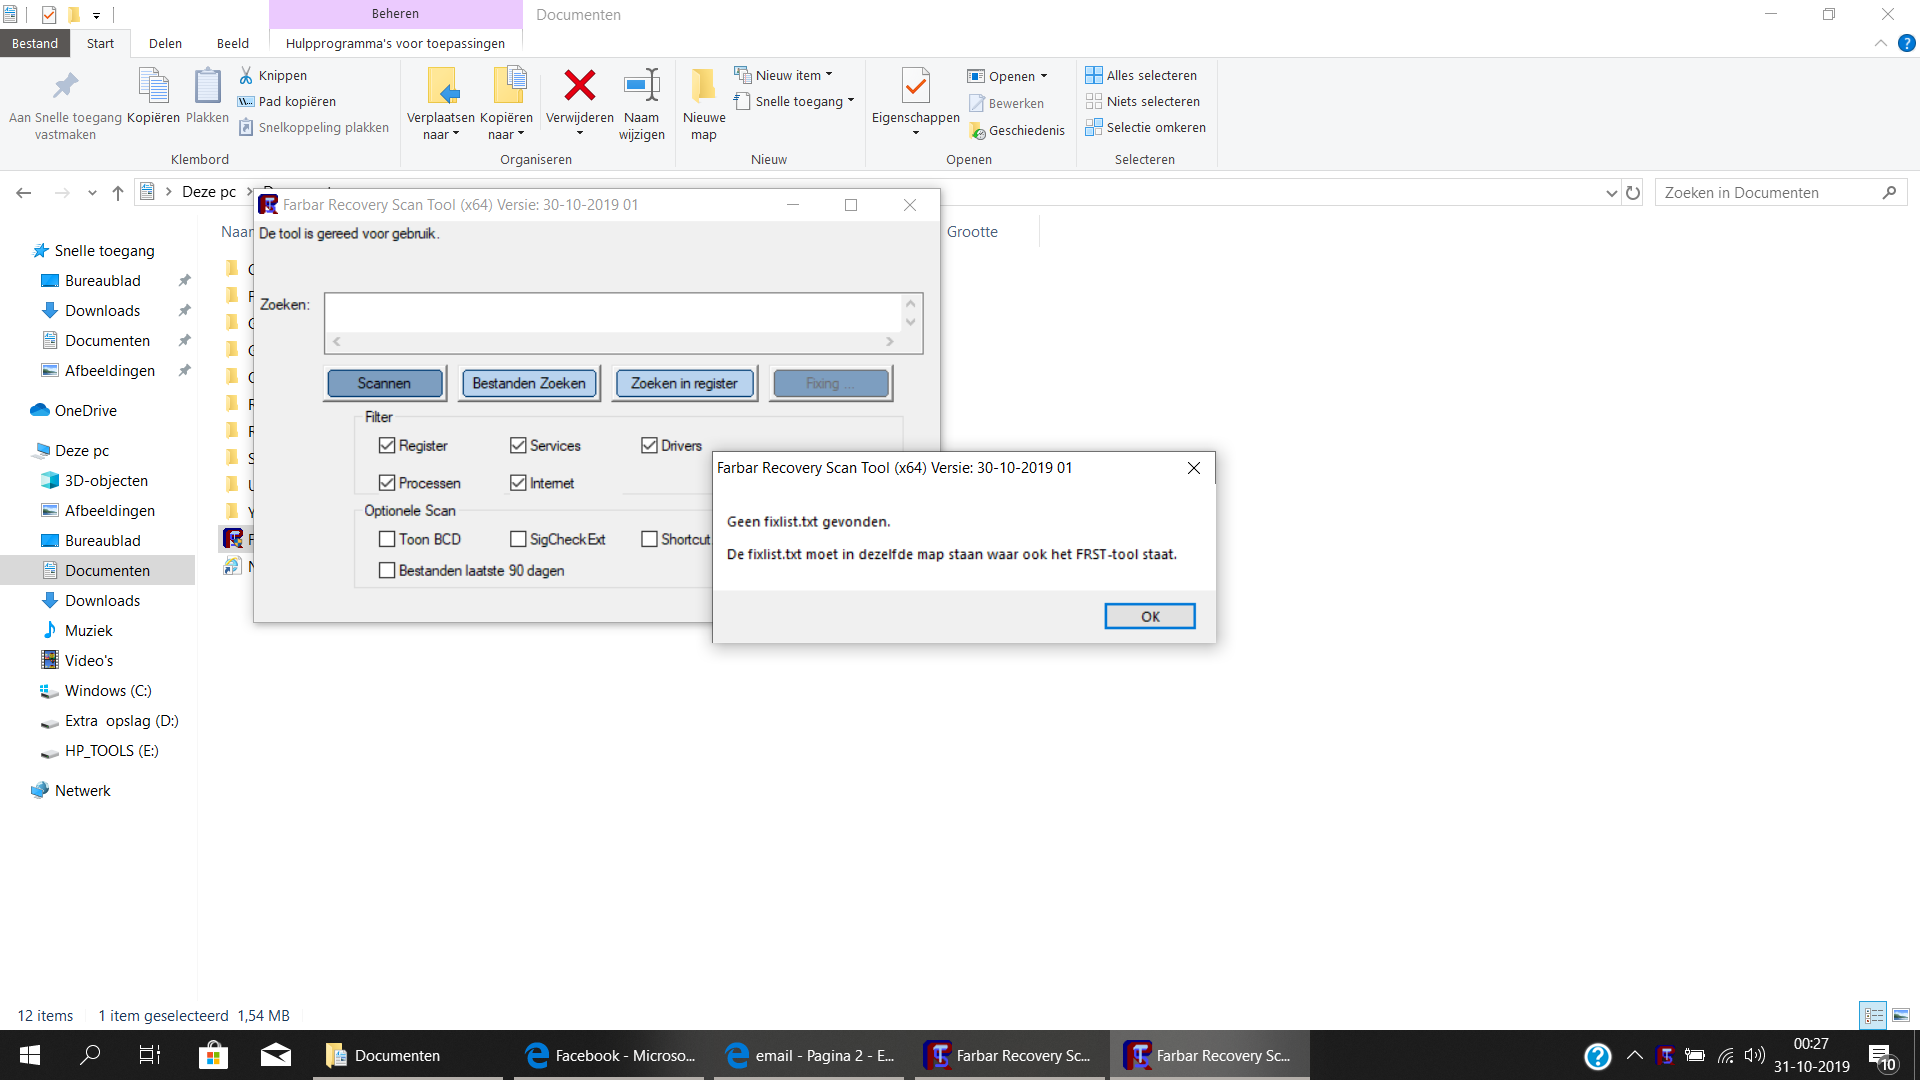This screenshot has width=1920, height=1080.
Task: Open Task View in taskbar
Action: pyautogui.click(x=150, y=1055)
